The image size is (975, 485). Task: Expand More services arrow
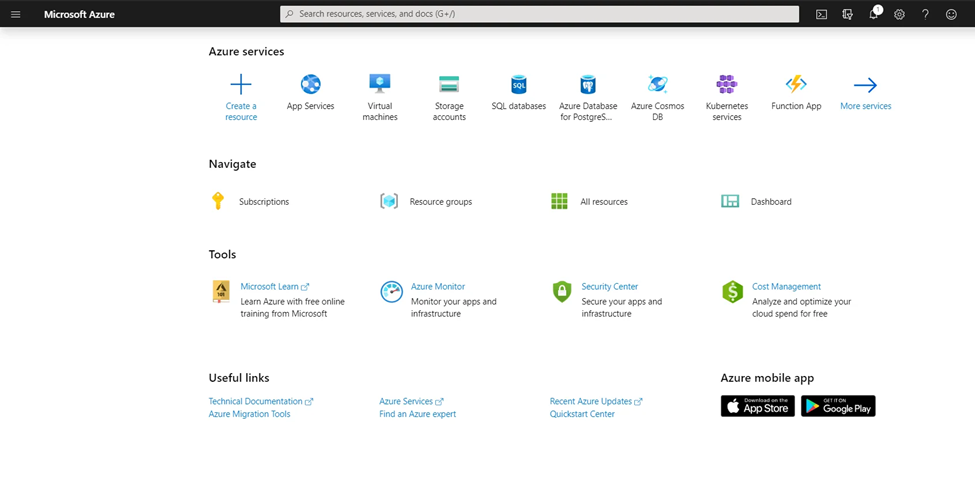865,85
